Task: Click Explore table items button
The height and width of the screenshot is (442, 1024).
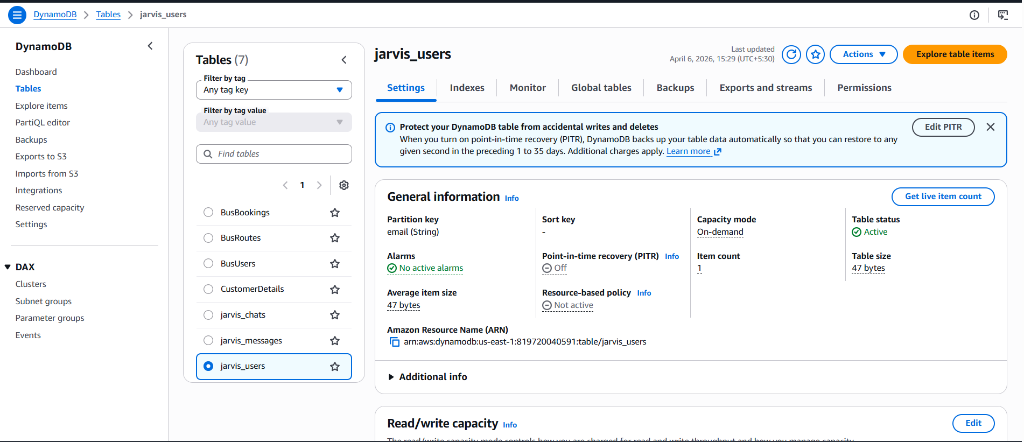Action: coord(955,55)
